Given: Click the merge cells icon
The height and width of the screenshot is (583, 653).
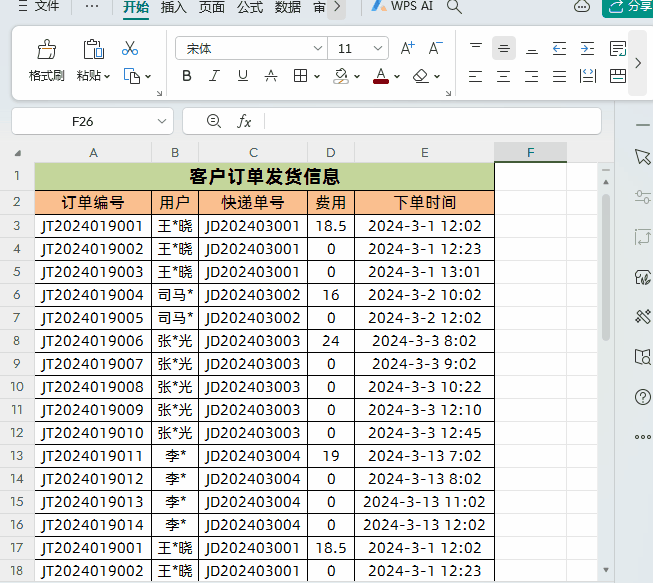Looking at the screenshot, I should [618, 76].
